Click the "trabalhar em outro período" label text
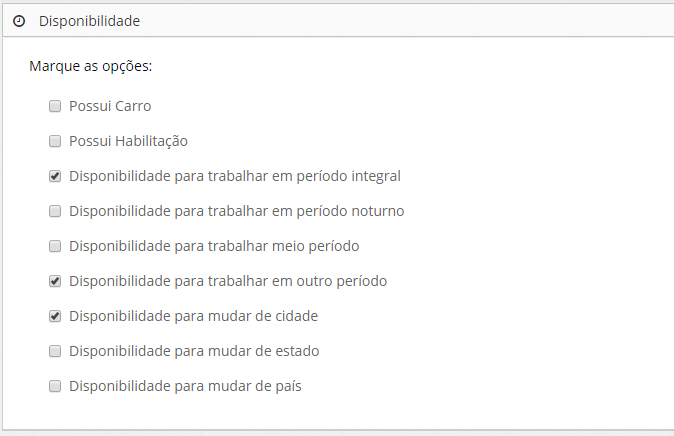Viewport: 674px width, 436px height. pos(228,281)
